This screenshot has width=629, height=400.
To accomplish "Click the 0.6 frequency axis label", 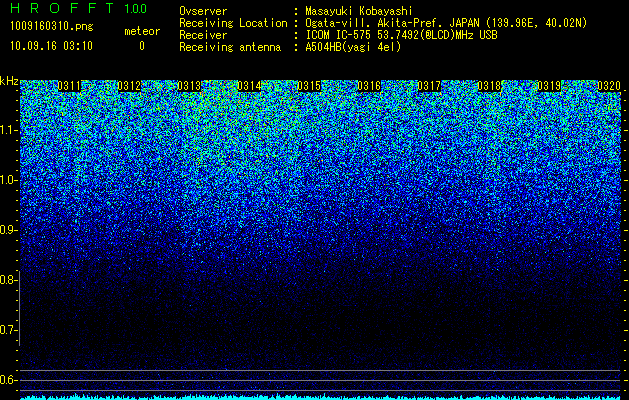I will click(x=9, y=380).
